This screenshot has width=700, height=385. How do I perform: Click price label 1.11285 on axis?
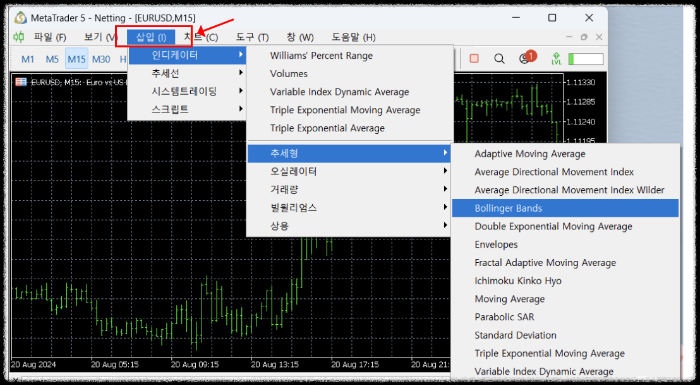(x=580, y=102)
